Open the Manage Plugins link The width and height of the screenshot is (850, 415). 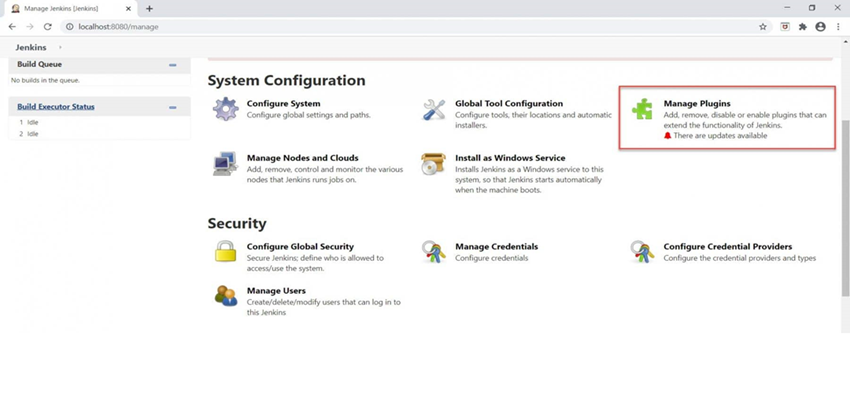(697, 103)
